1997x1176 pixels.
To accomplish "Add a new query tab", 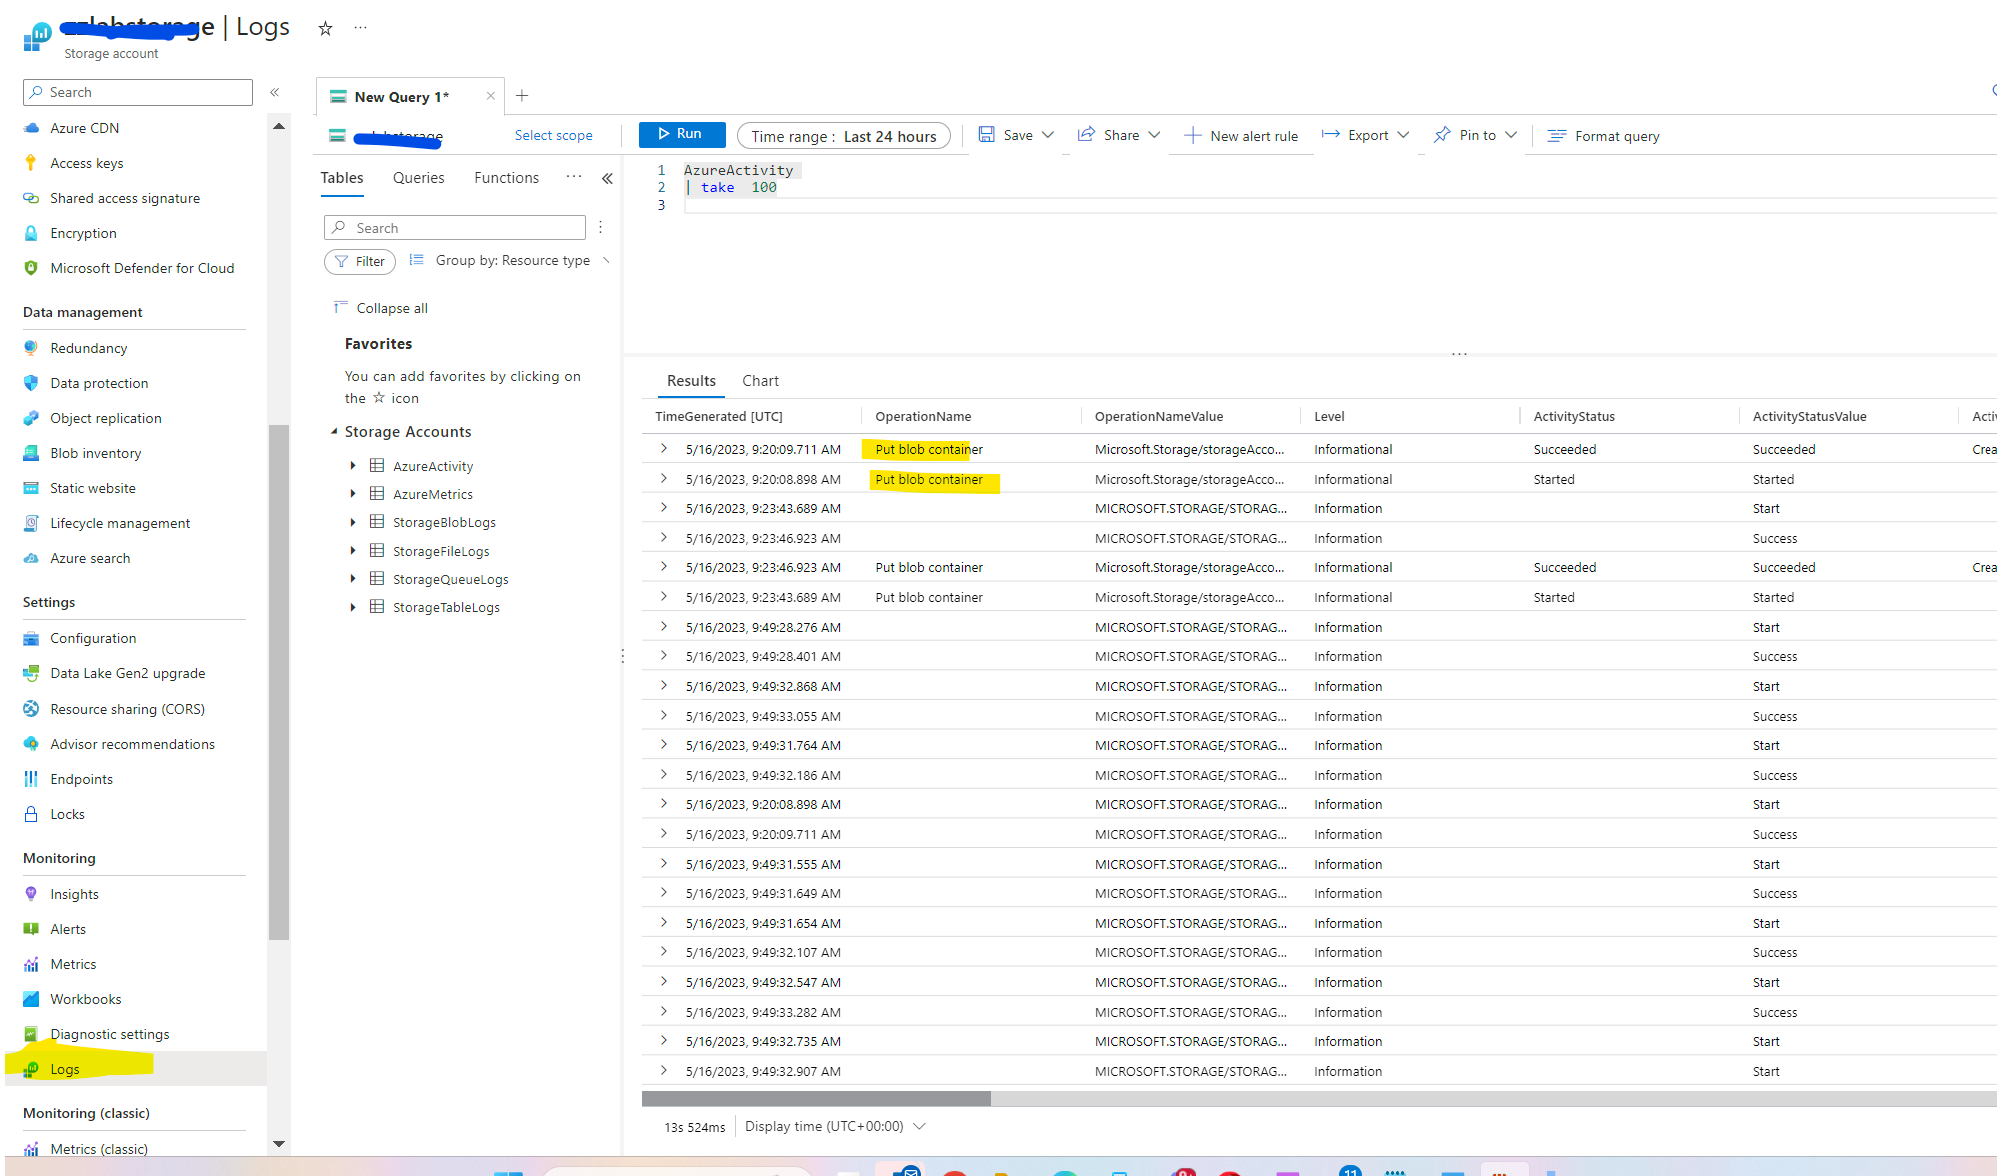I will point(522,96).
